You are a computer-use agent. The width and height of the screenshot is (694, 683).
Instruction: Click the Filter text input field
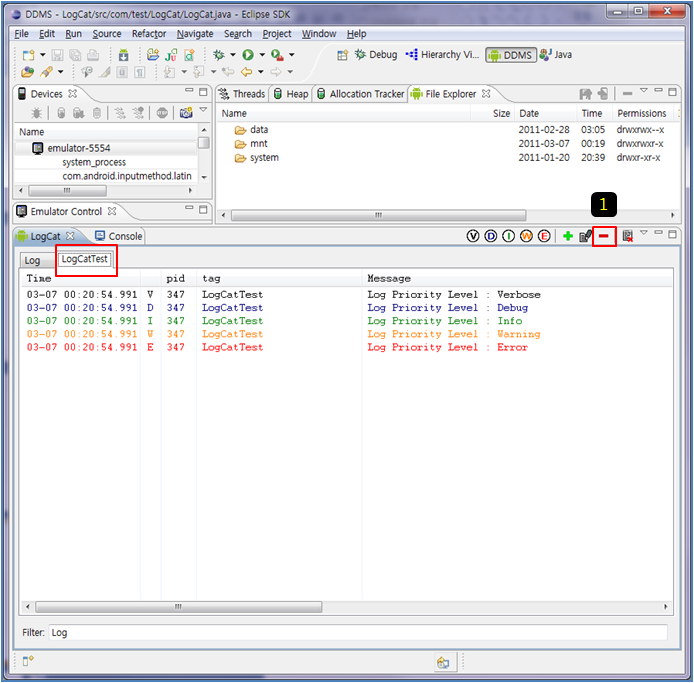[x=358, y=632]
